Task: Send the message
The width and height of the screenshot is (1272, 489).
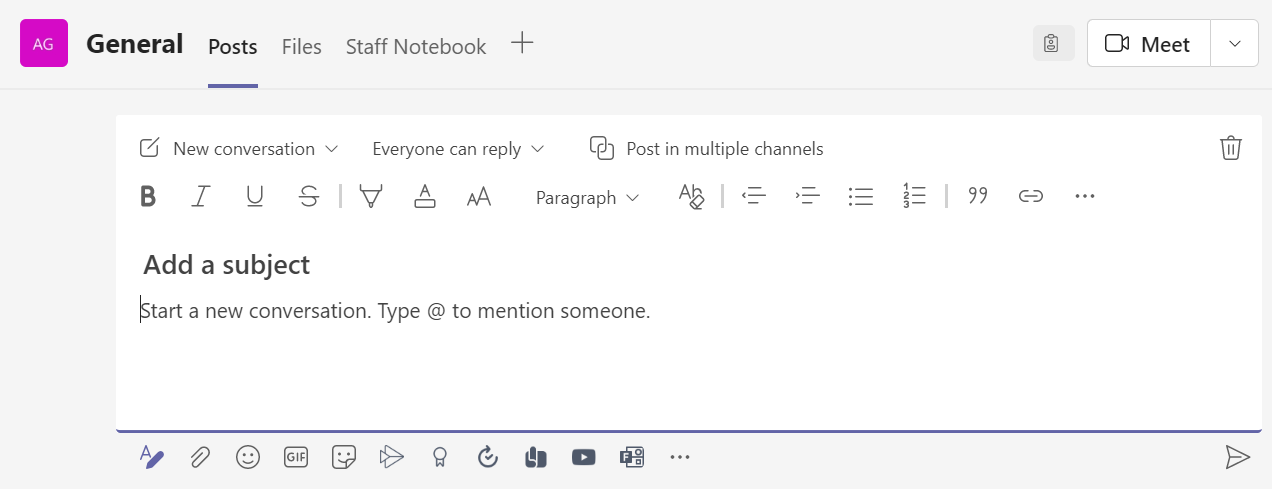Action: point(1238,457)
